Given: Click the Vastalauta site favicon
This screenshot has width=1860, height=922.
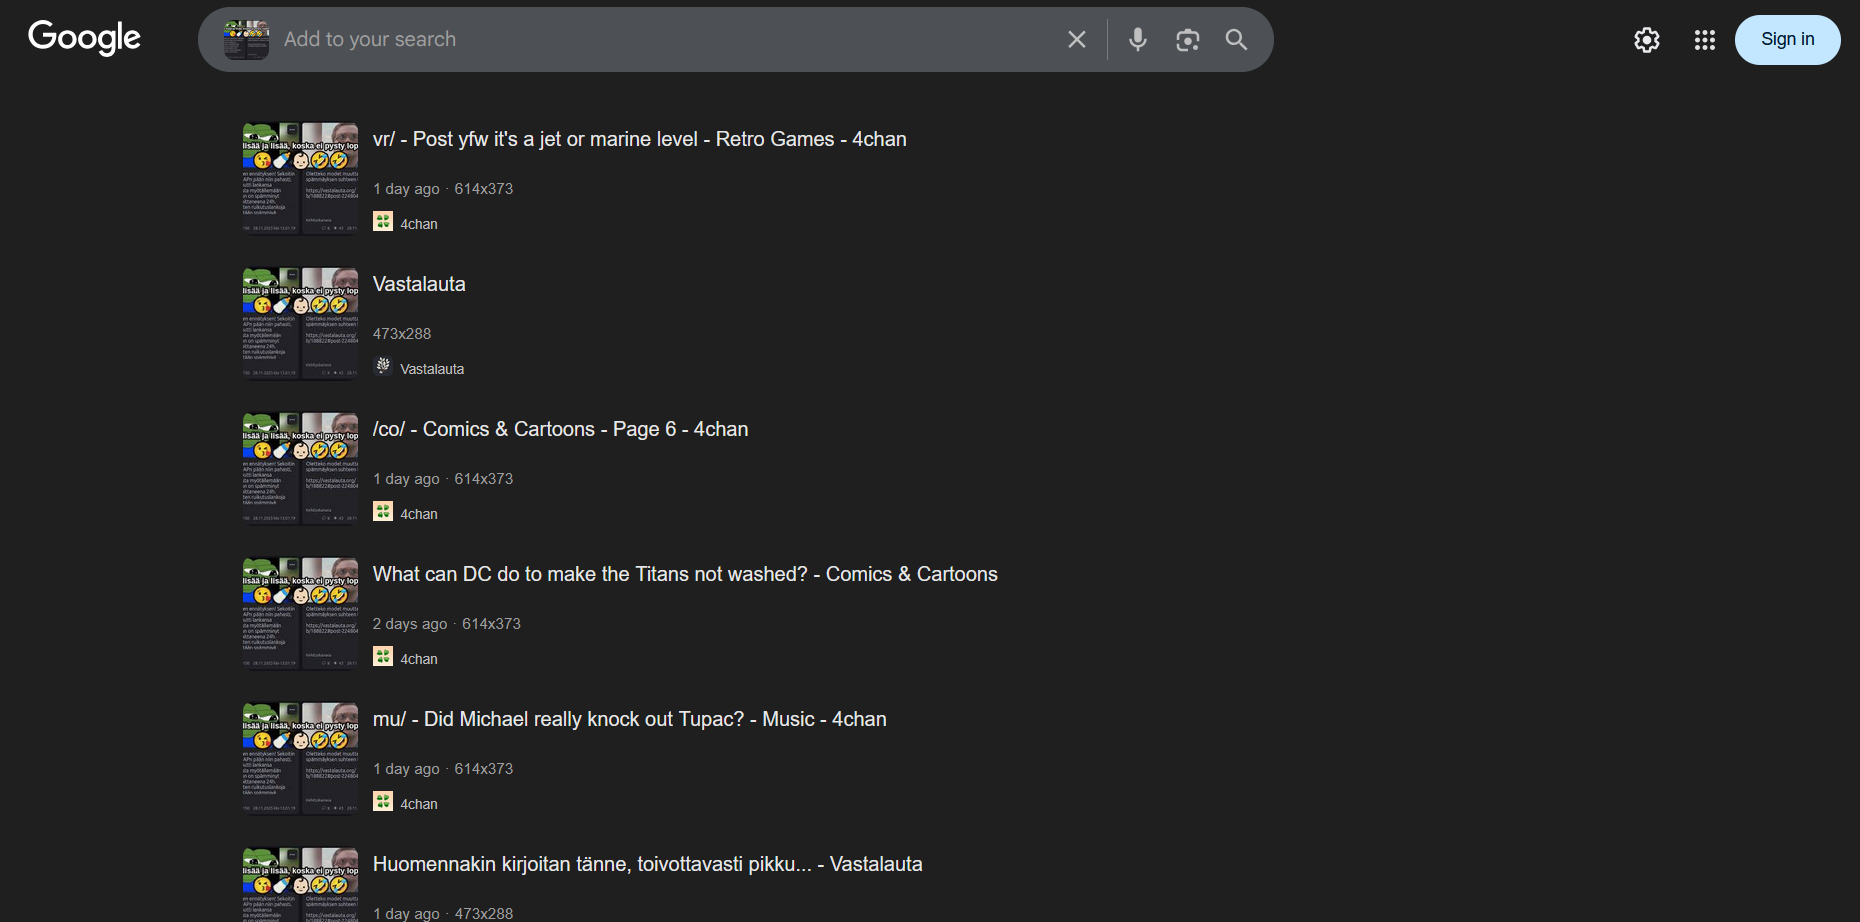Looking at the screenshot, I should coord(383,367).
